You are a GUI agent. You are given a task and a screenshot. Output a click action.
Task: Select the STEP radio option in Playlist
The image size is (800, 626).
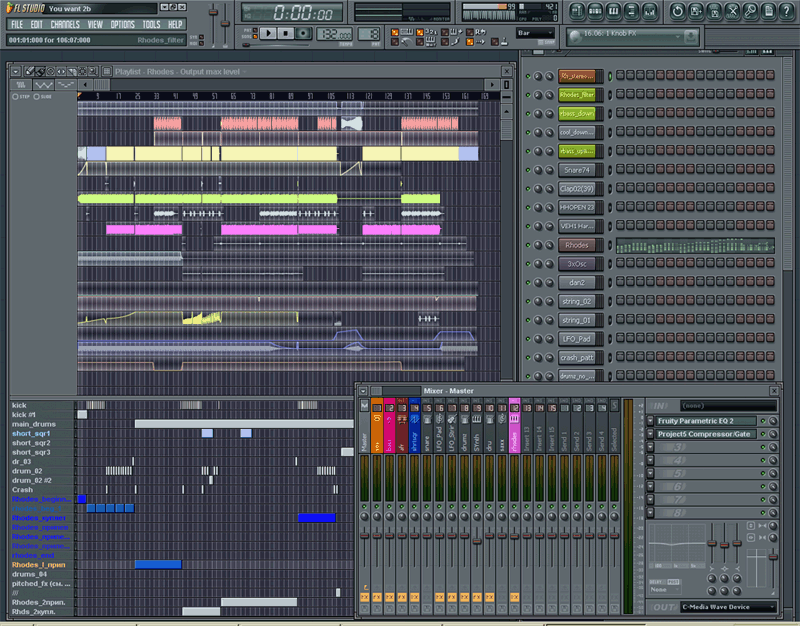(x=15, y=96)
